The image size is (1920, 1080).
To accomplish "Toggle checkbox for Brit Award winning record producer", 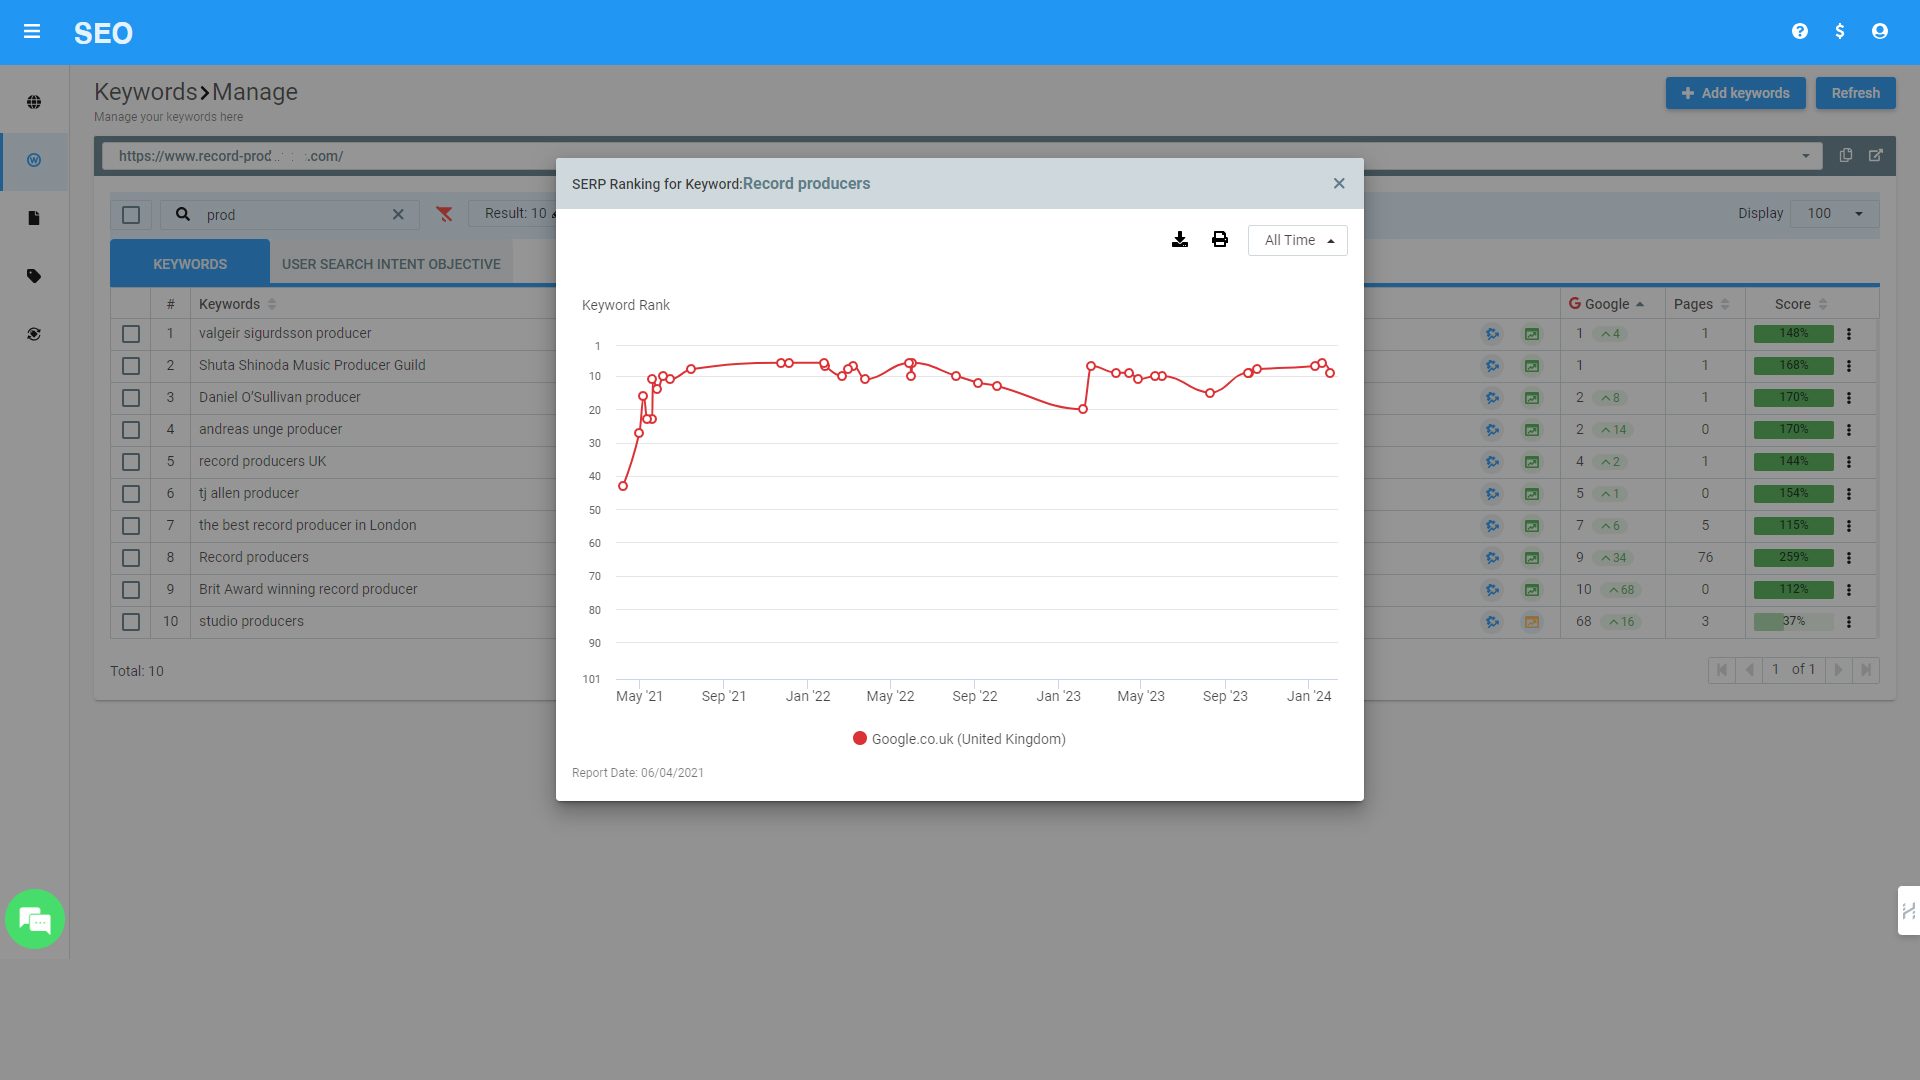I will 131,589.
